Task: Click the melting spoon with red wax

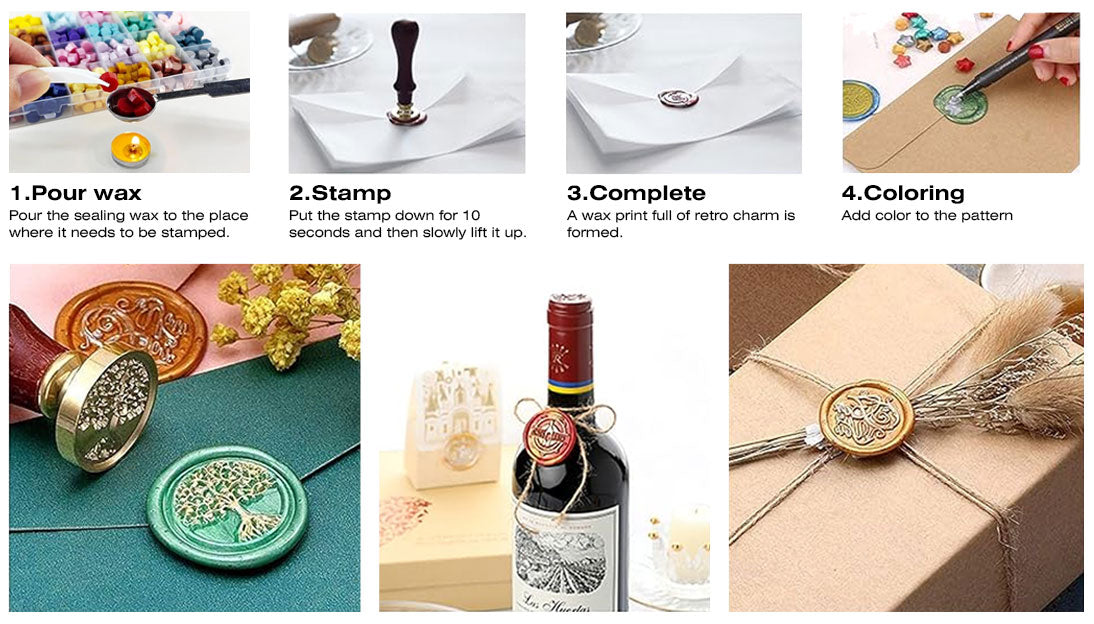Action: click(133, 103)
